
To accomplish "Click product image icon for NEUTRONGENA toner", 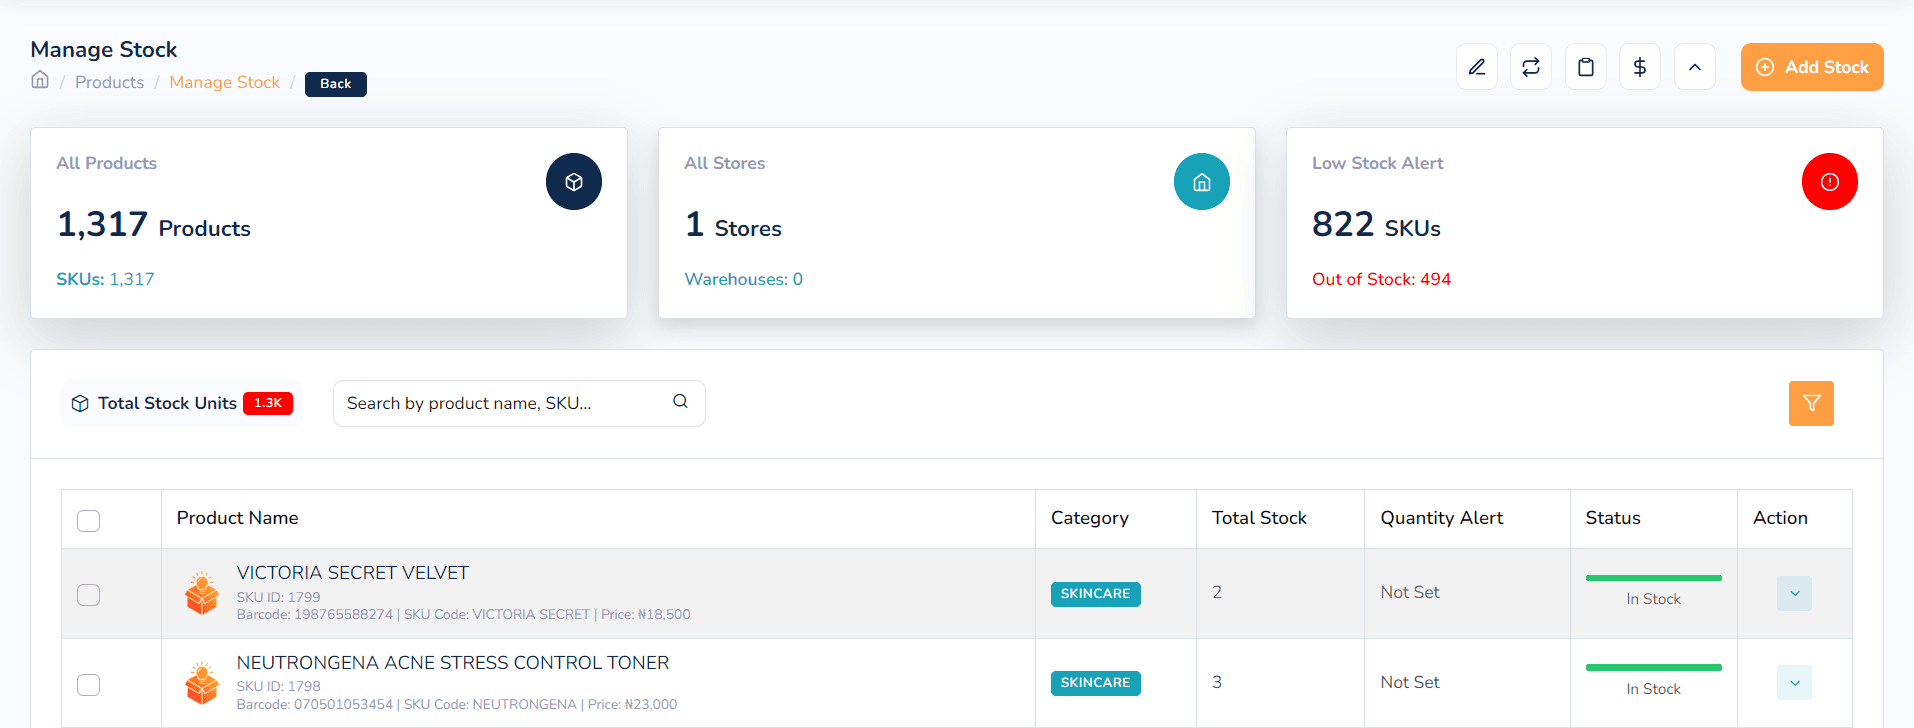I will 202,683.
